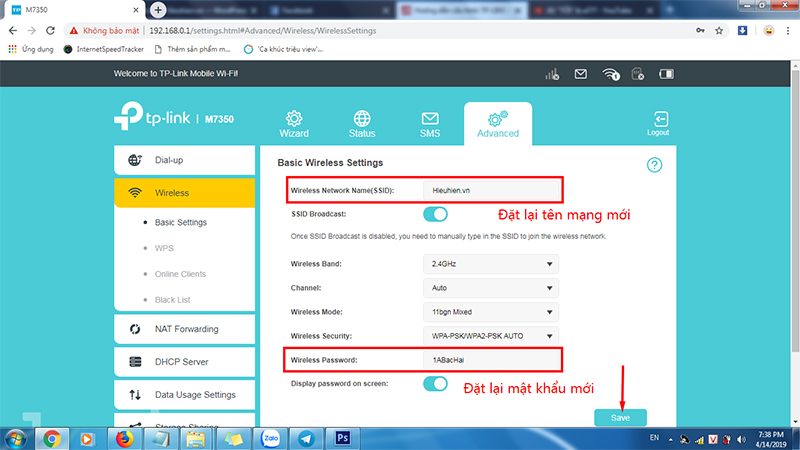Open DHCP Server in sidebar
The image size is (800, 450).
click(181, 362)
